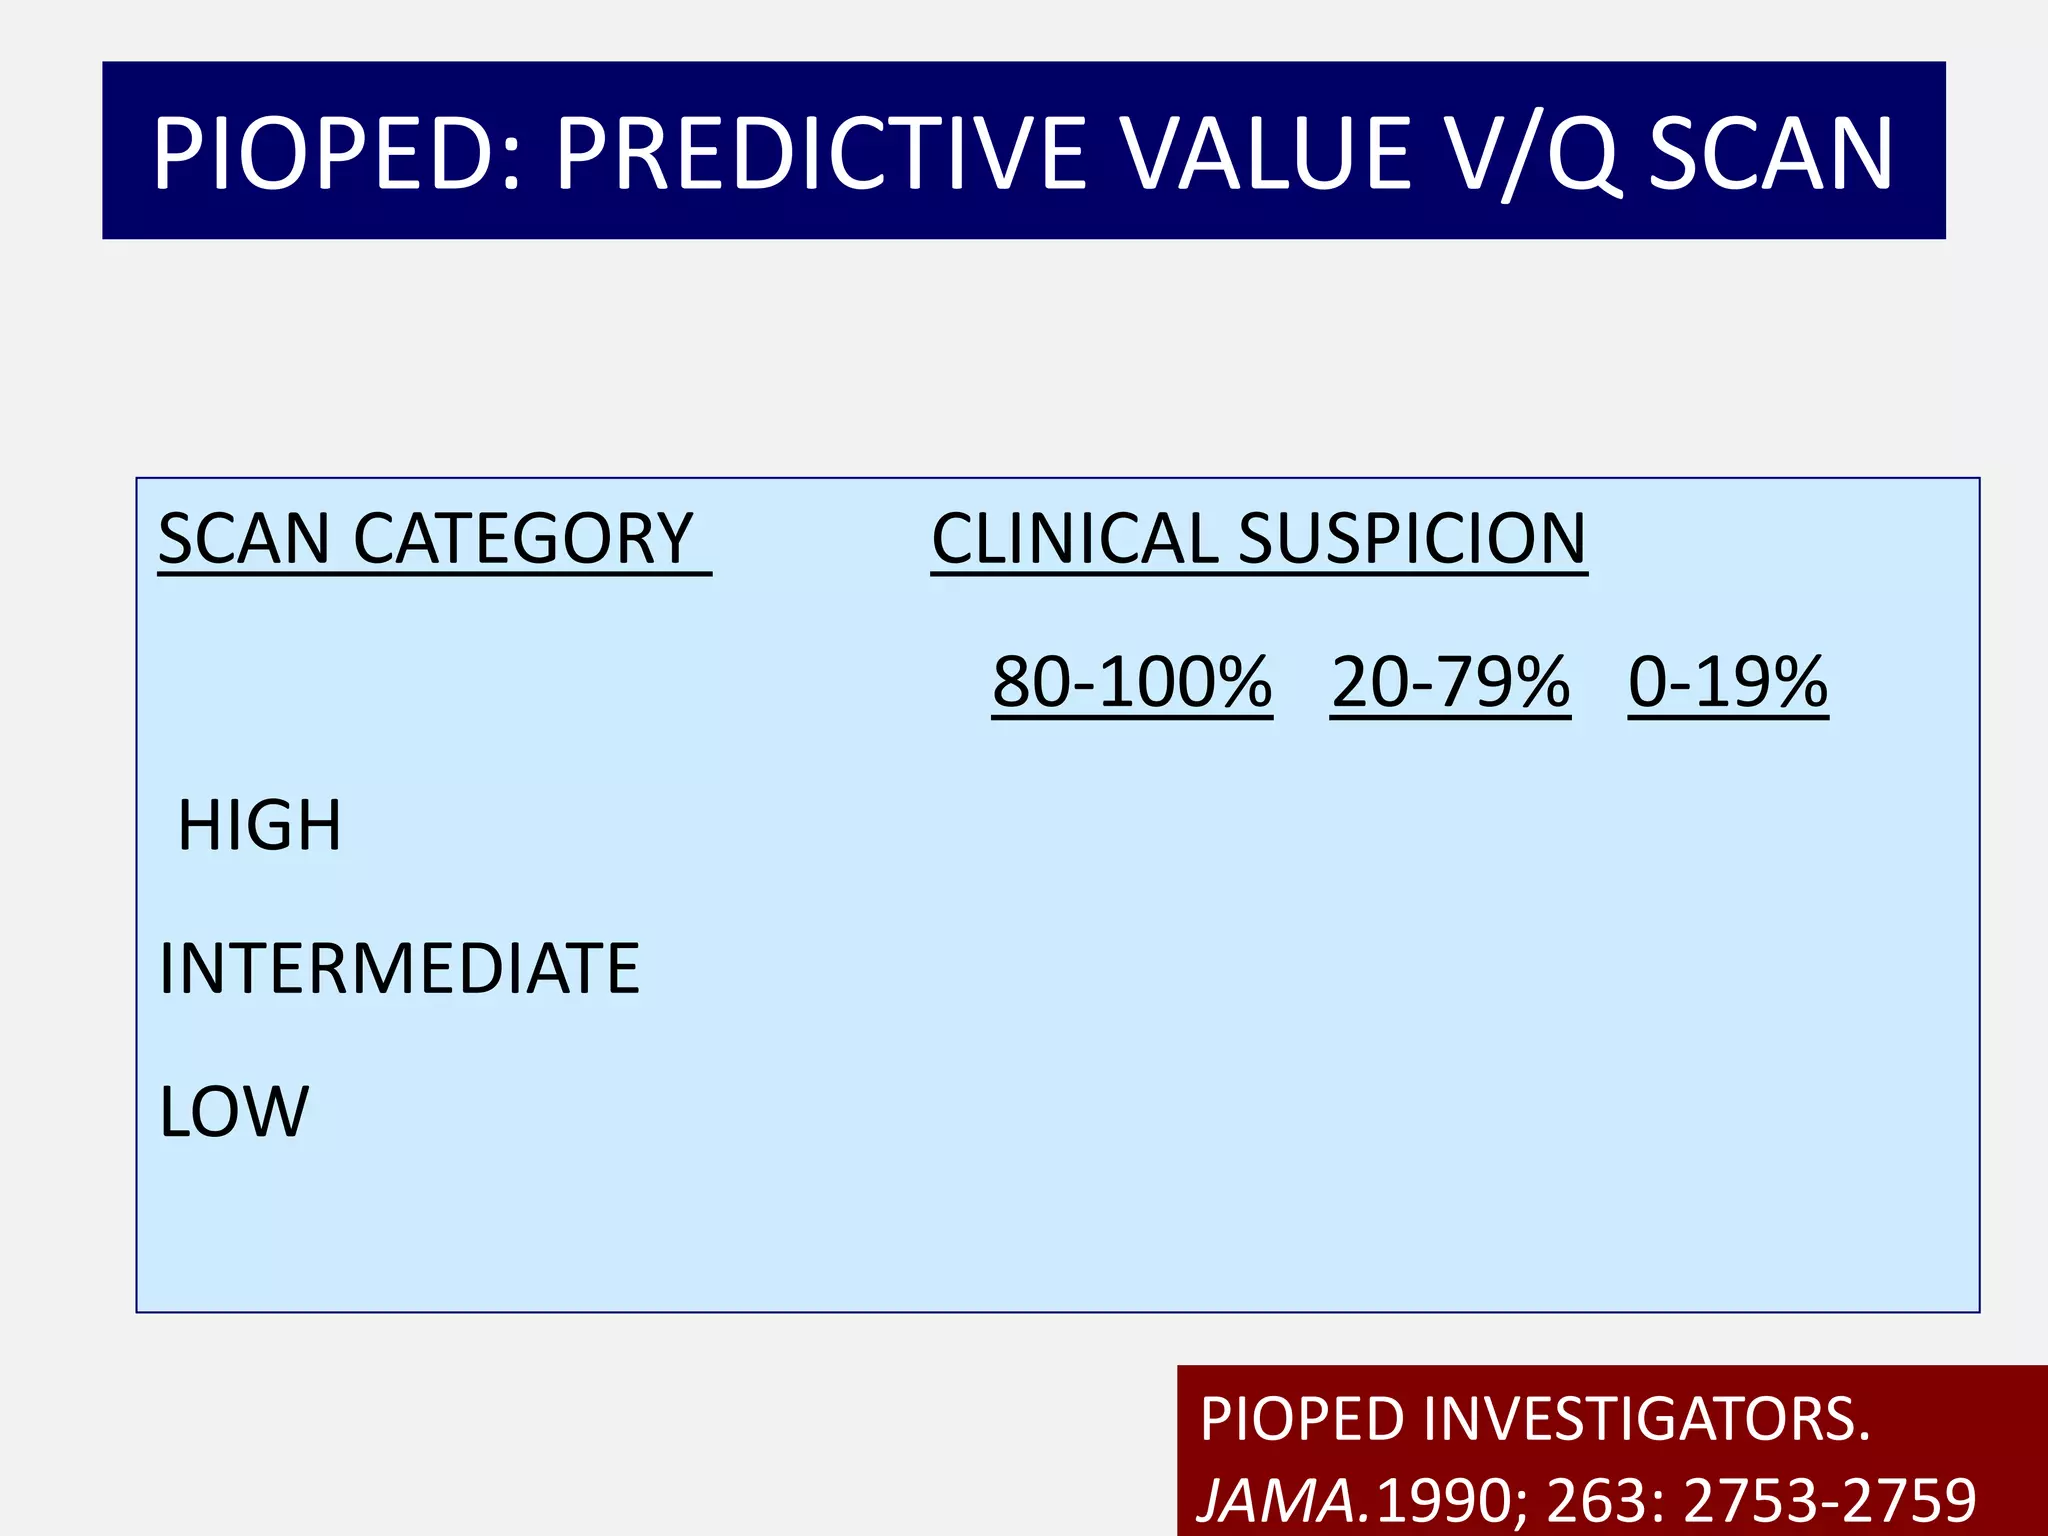Select the SCAN CATEGORY heading

point(434,540)
